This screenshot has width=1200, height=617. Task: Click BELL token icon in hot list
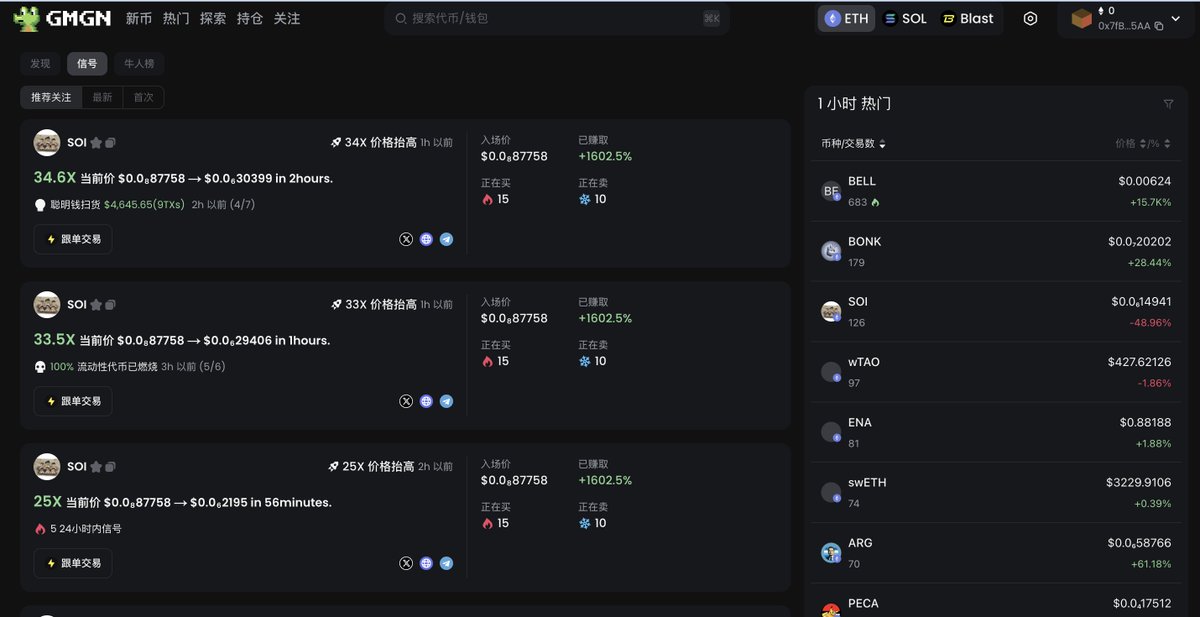point(831,191)
